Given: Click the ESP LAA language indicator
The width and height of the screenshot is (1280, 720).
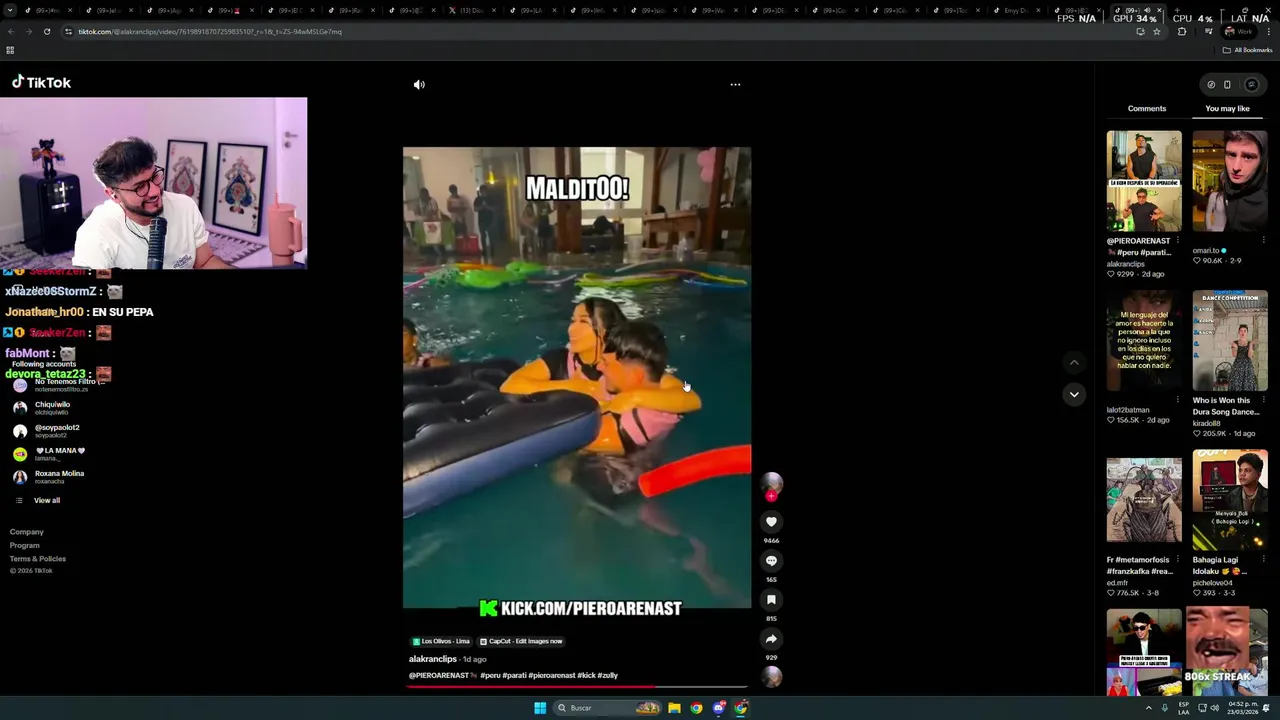Looking at the screenshot, I should [1184, 708].
